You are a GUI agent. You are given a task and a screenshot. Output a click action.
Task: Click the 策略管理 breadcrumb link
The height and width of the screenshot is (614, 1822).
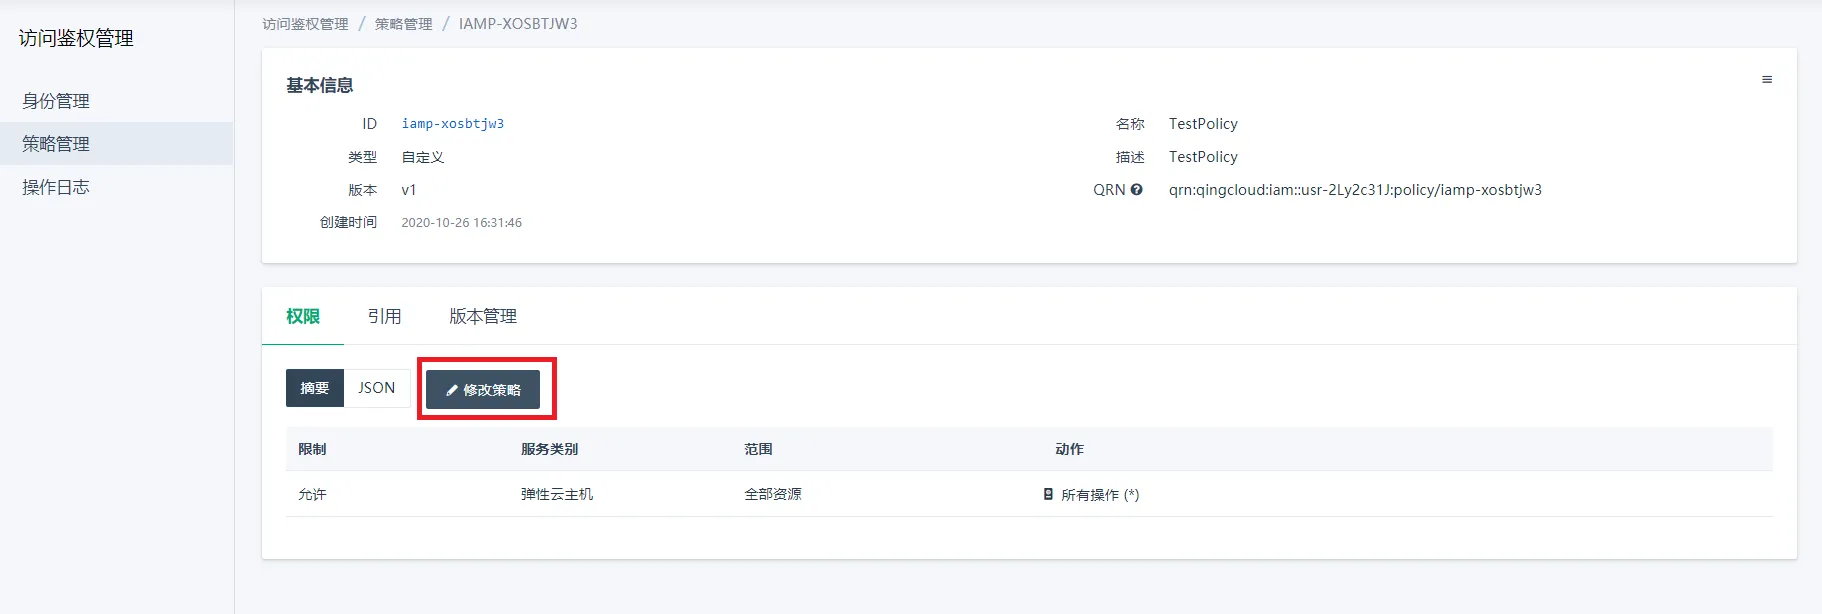403,24
